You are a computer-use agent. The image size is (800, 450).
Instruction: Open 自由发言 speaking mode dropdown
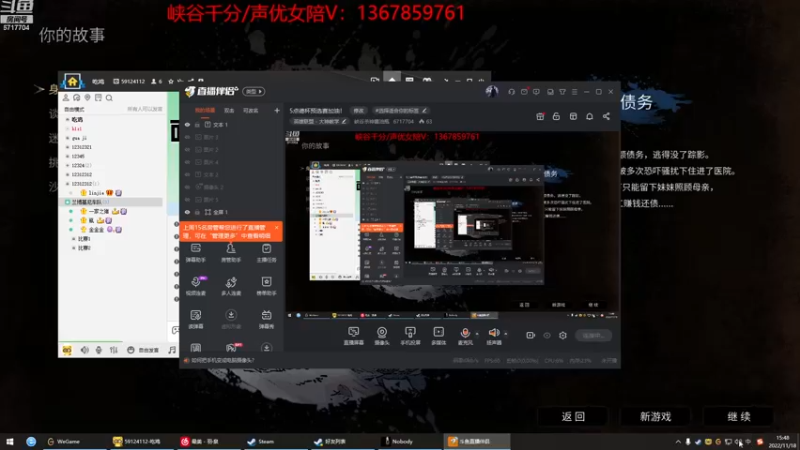[144, 350]
